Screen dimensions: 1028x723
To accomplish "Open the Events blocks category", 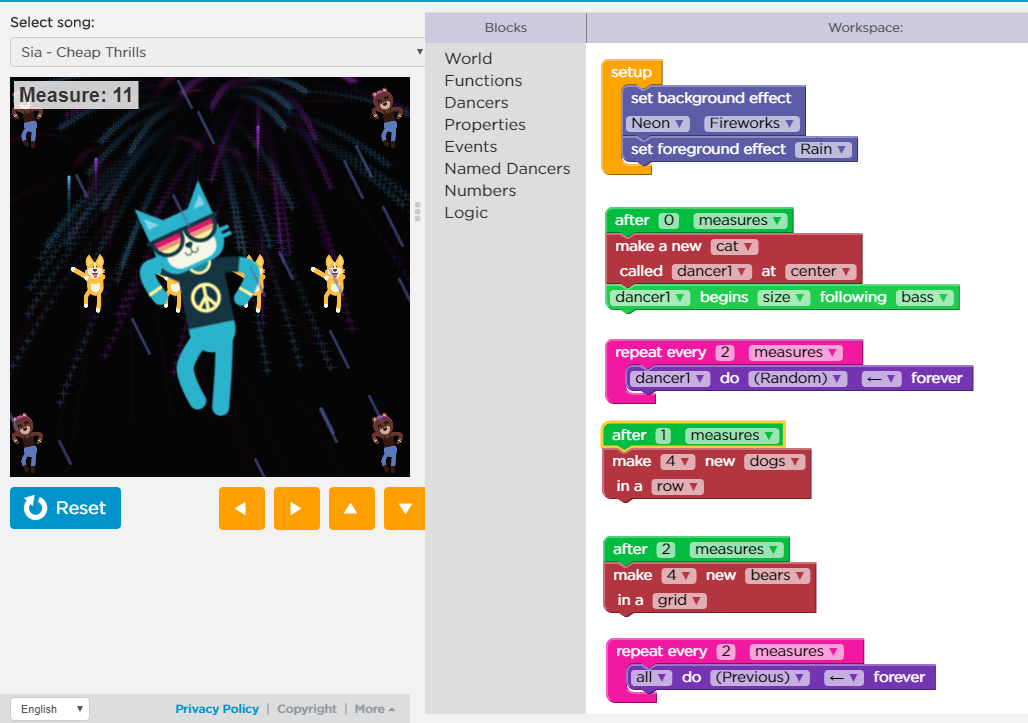I will tap(471, 147).
